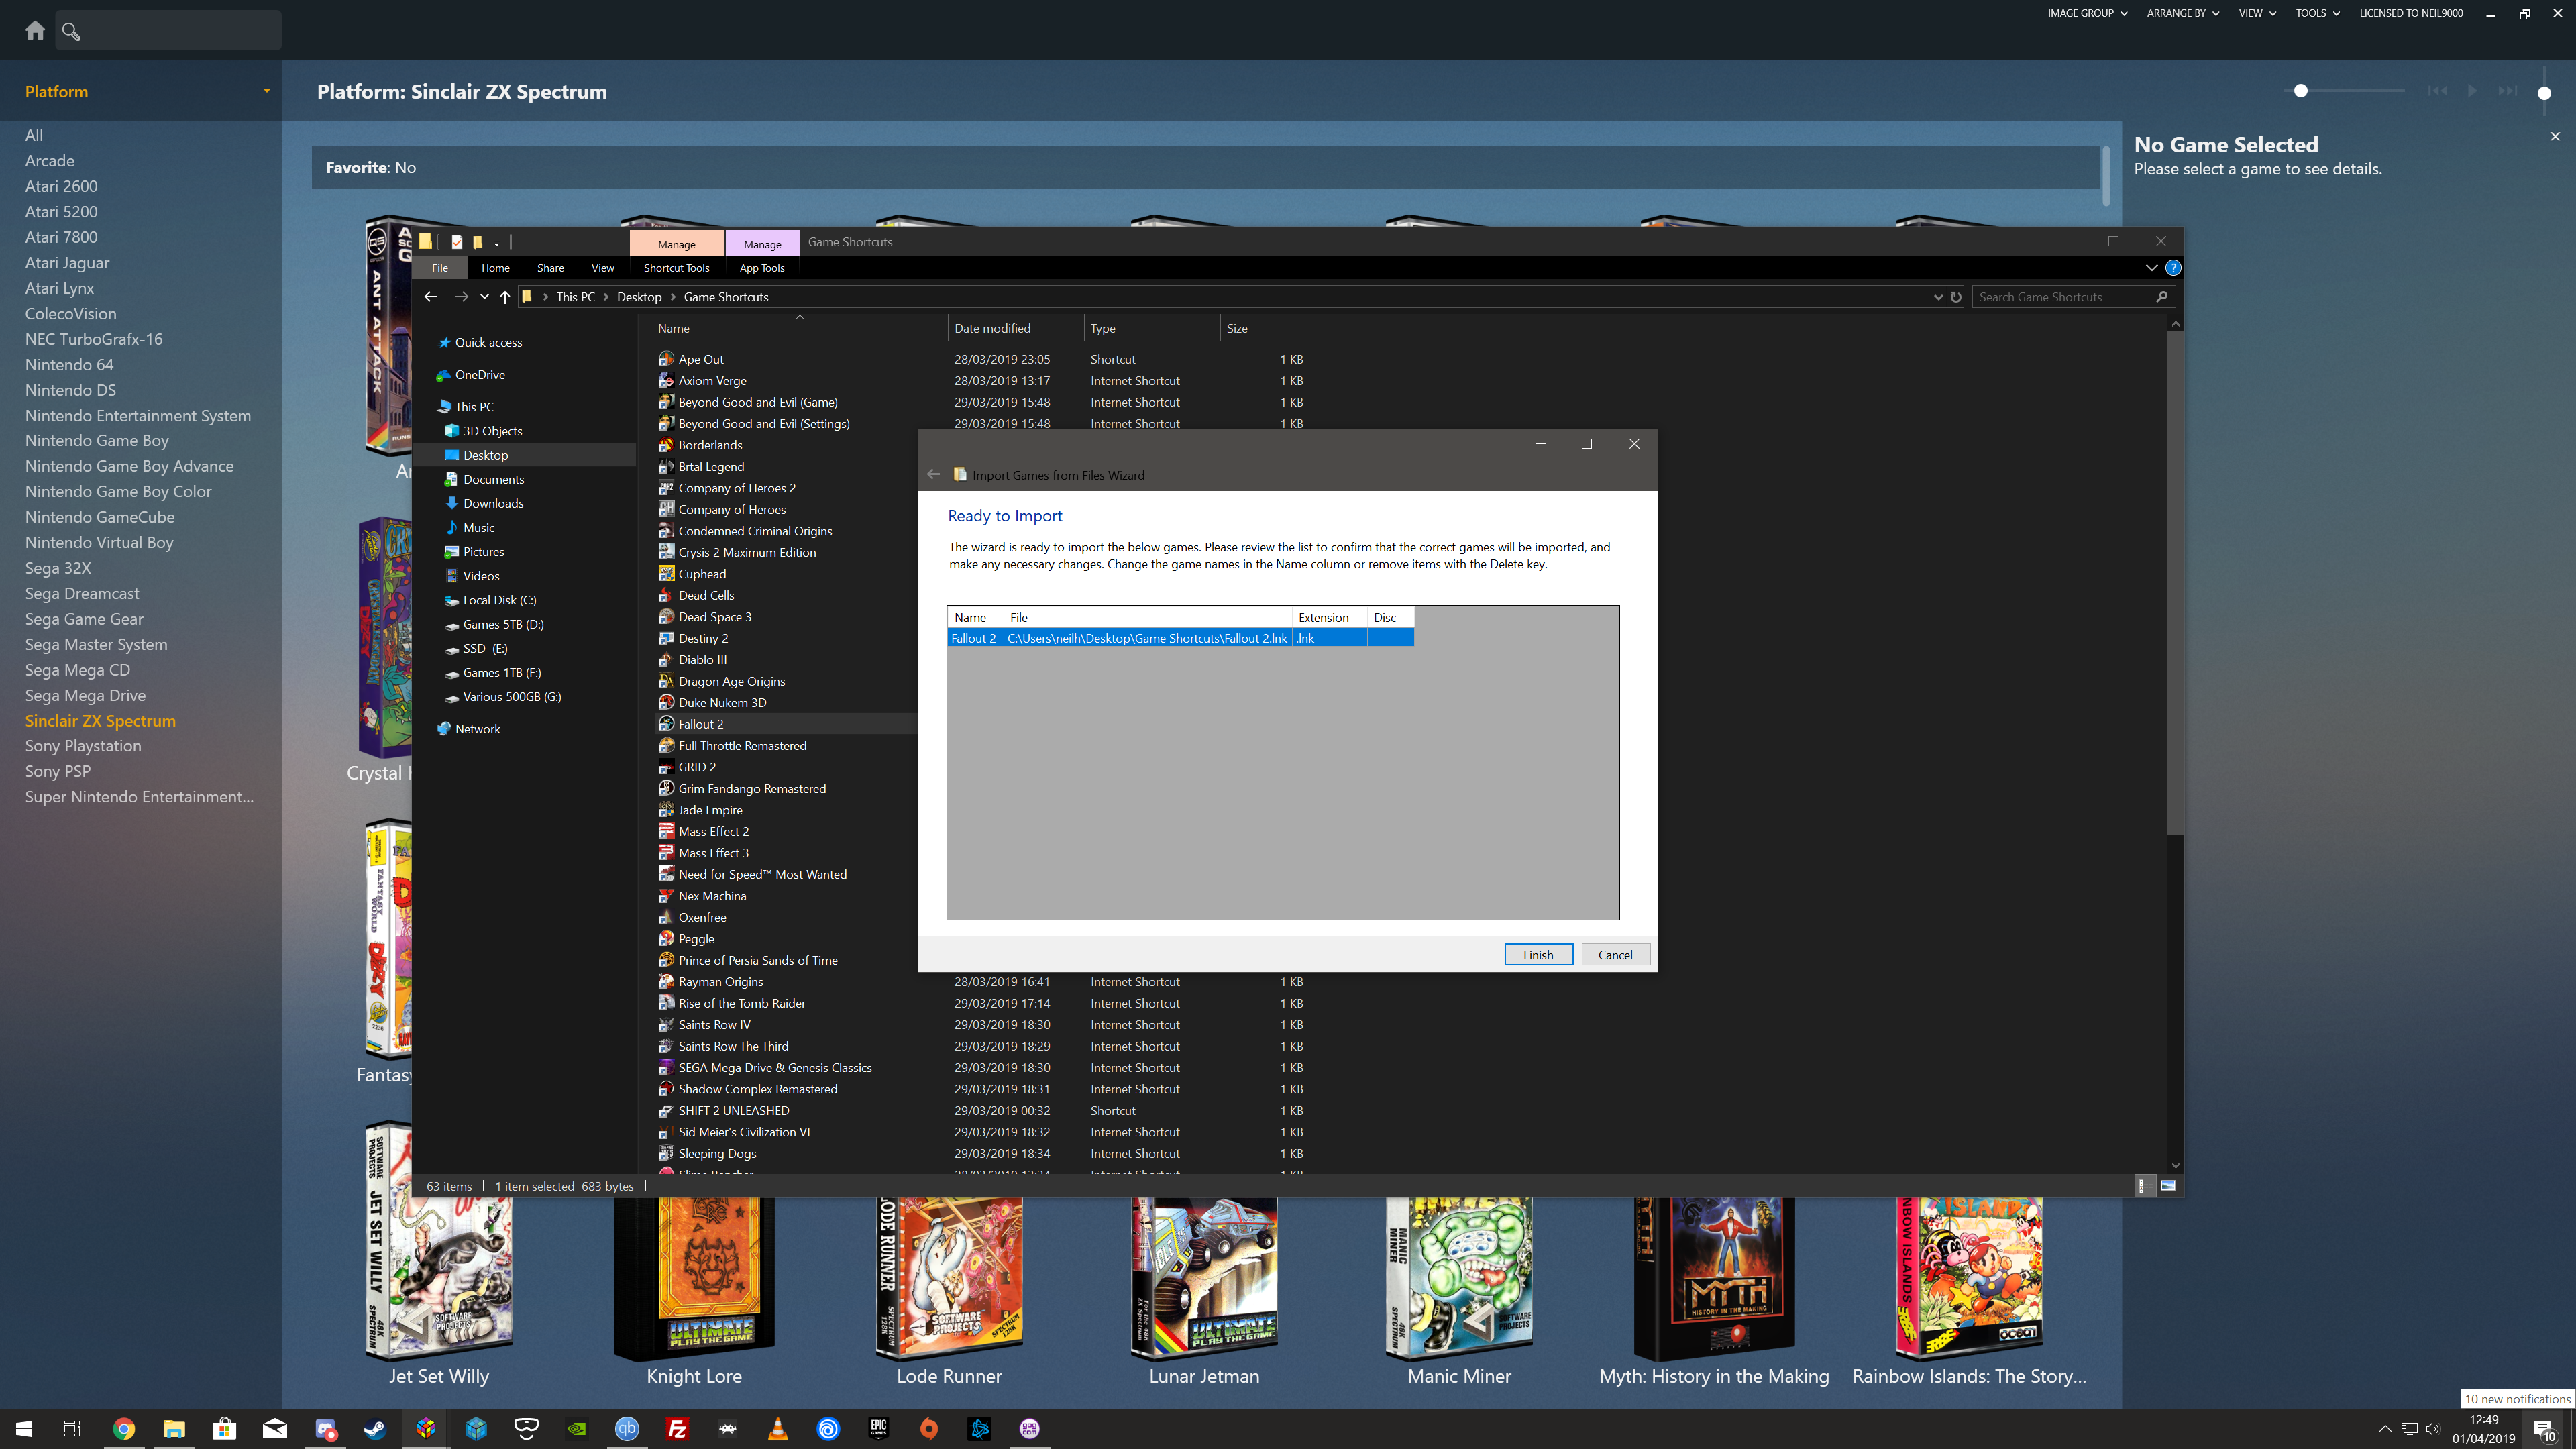This screenshot has height=1449, width=2576.
Task: Open the File tab in Explorer ribbon
Action: (440, 268)
